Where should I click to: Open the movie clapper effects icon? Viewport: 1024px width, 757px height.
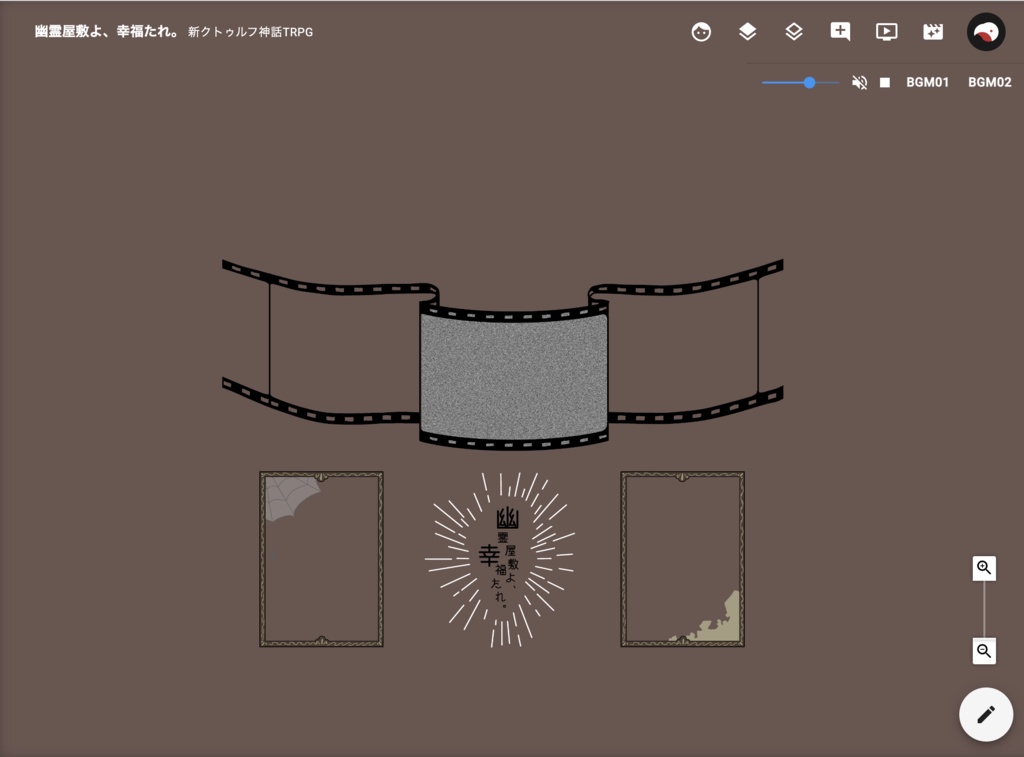coord(933,31)
